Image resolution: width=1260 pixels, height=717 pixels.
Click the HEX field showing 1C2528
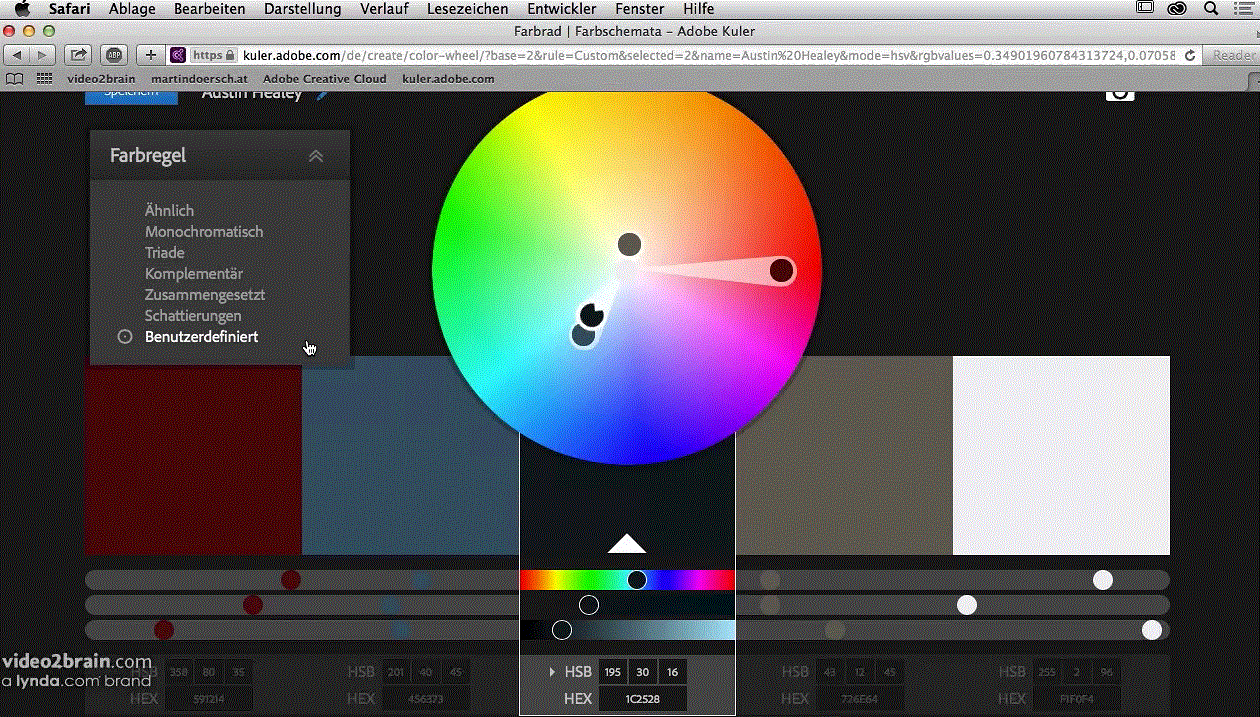pyautogui.click(x=643, y=699)
